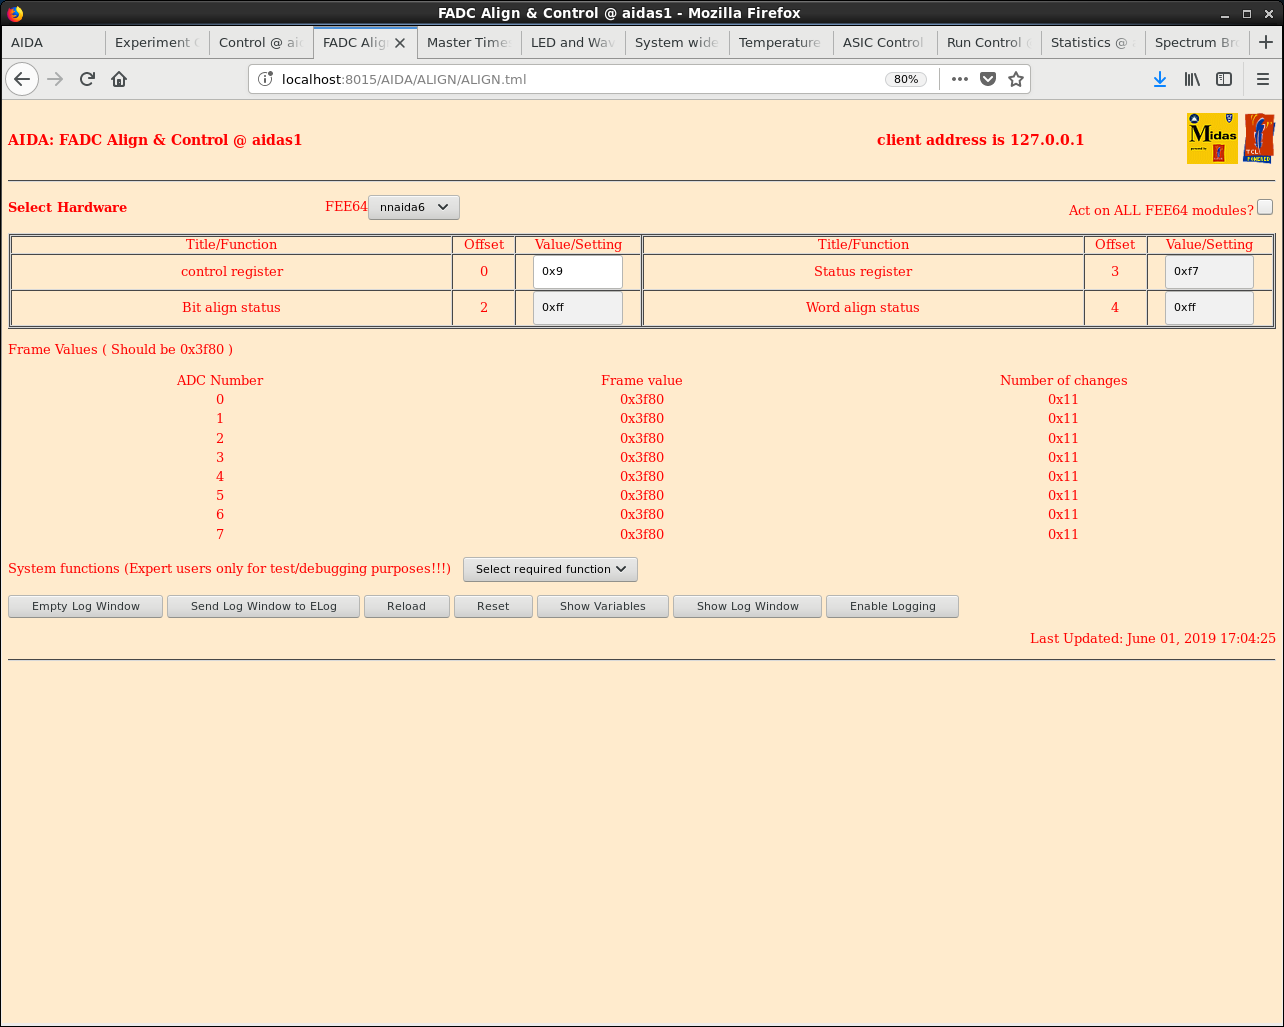This screenshot has width=1284, height=1027.
Task: Go to the browser home page icon
Action: pyautogui.click(x=119, y=79)
